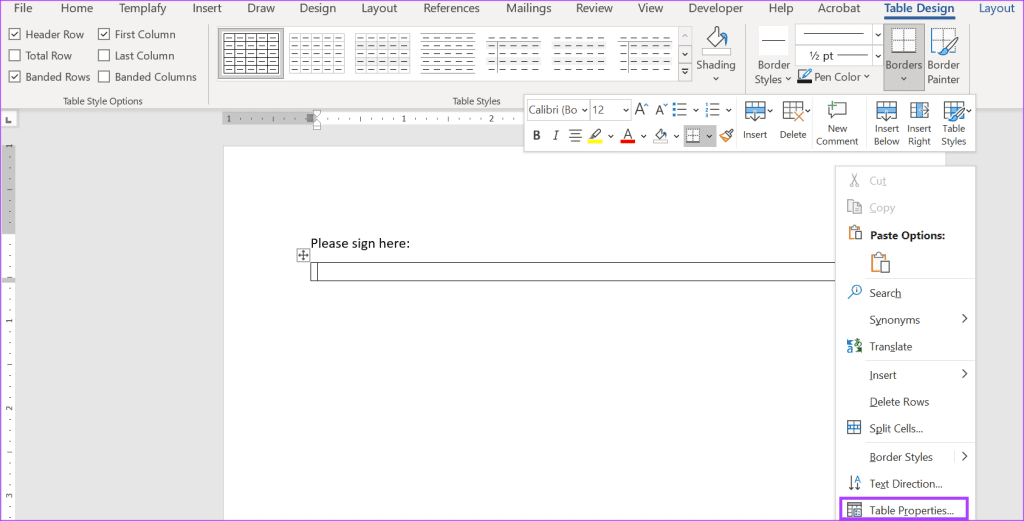
Task: Choose Text Direction from context menu
Action: tap(905, 484)
